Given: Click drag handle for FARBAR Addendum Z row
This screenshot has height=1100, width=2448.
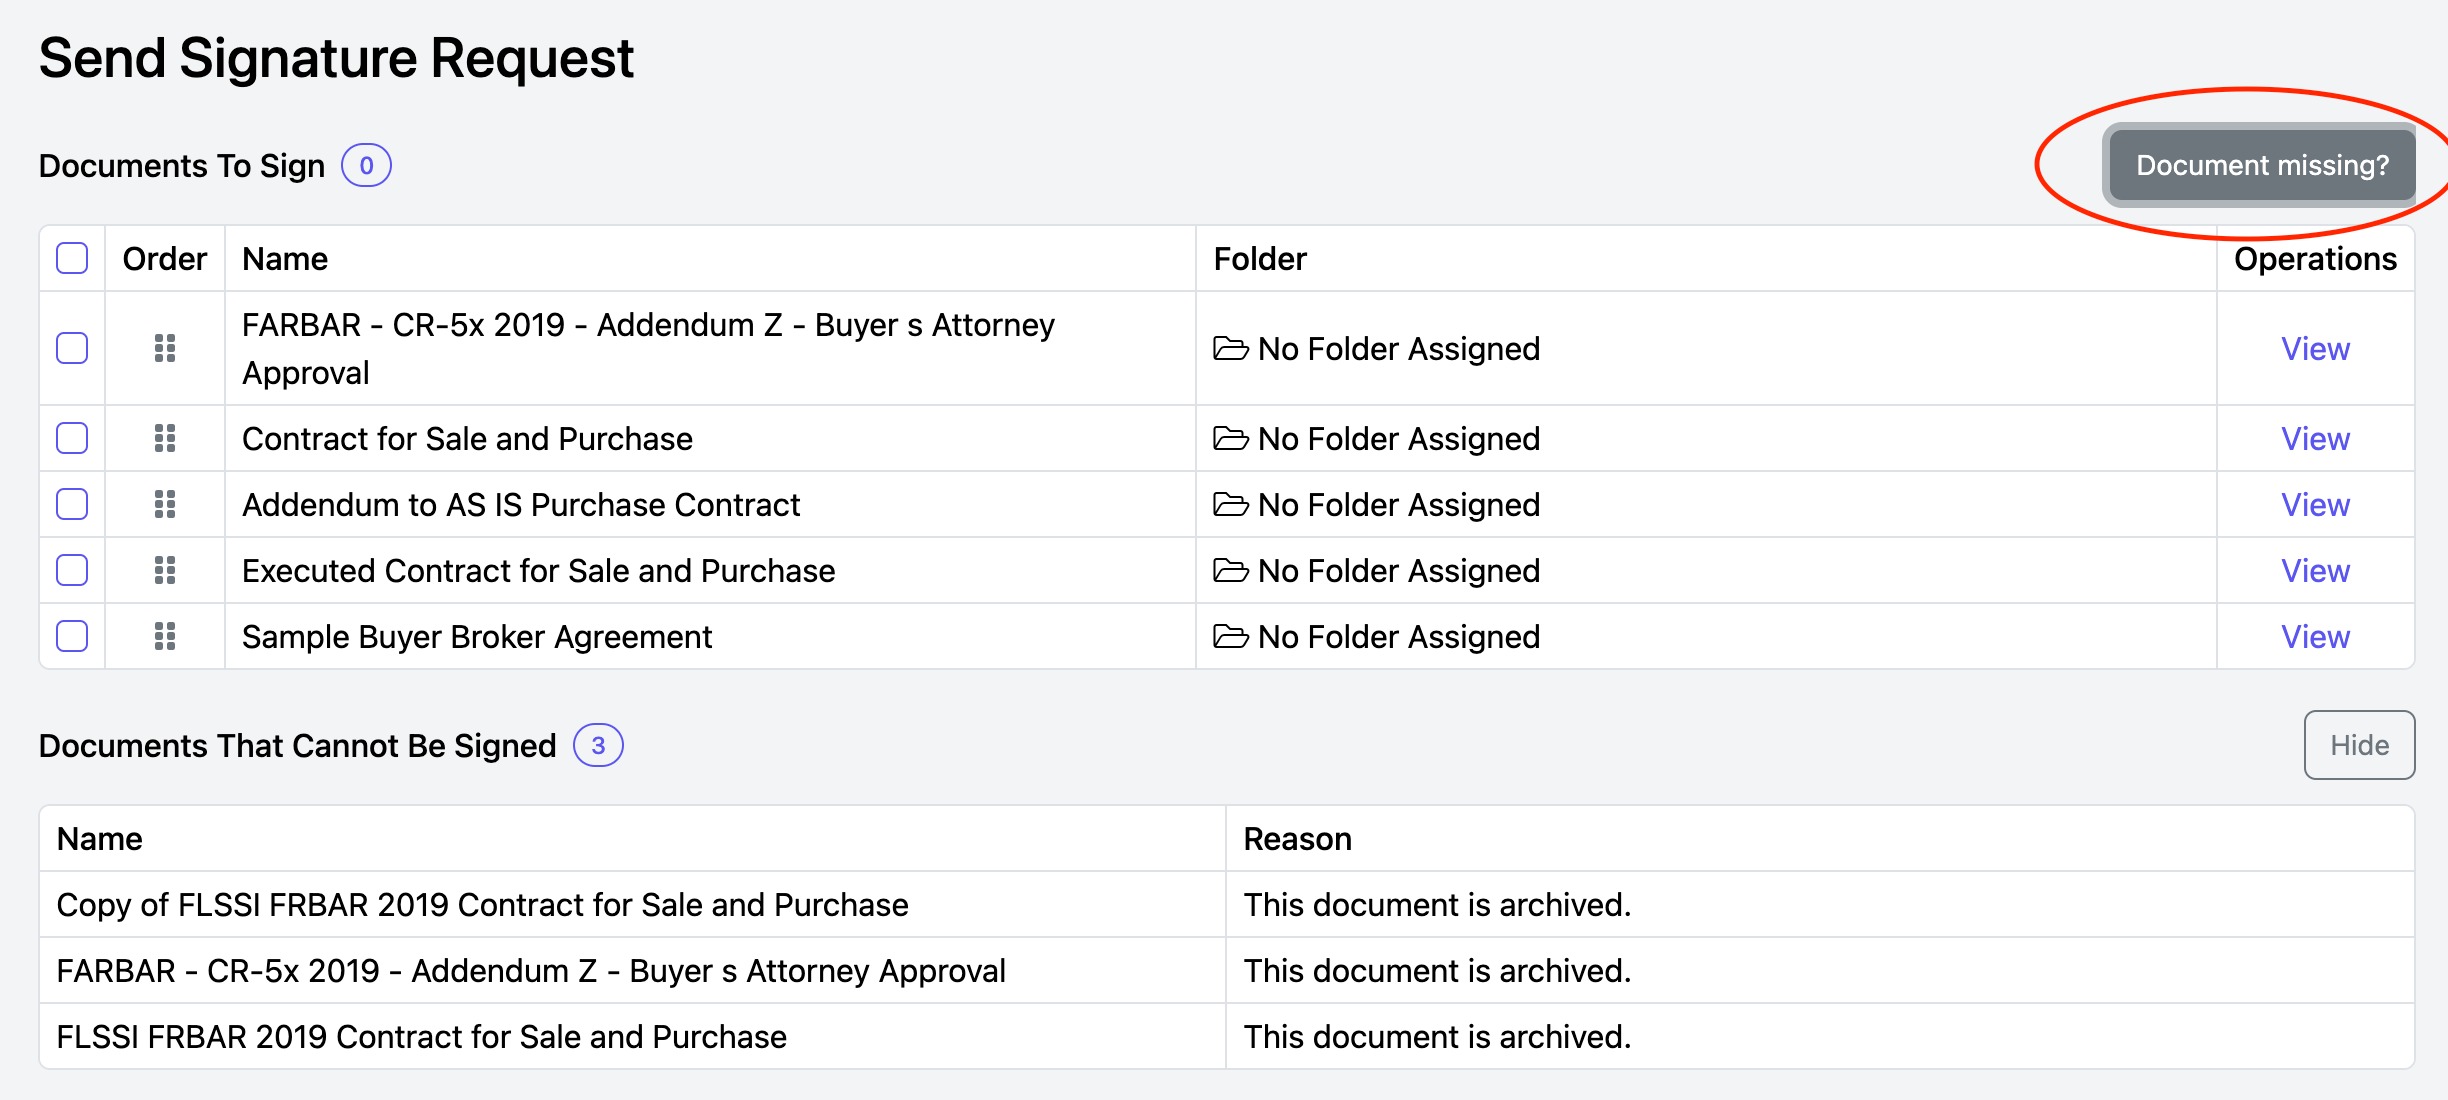Looking at the screenshot, I should pyautogui.click(x=165, y=348).
